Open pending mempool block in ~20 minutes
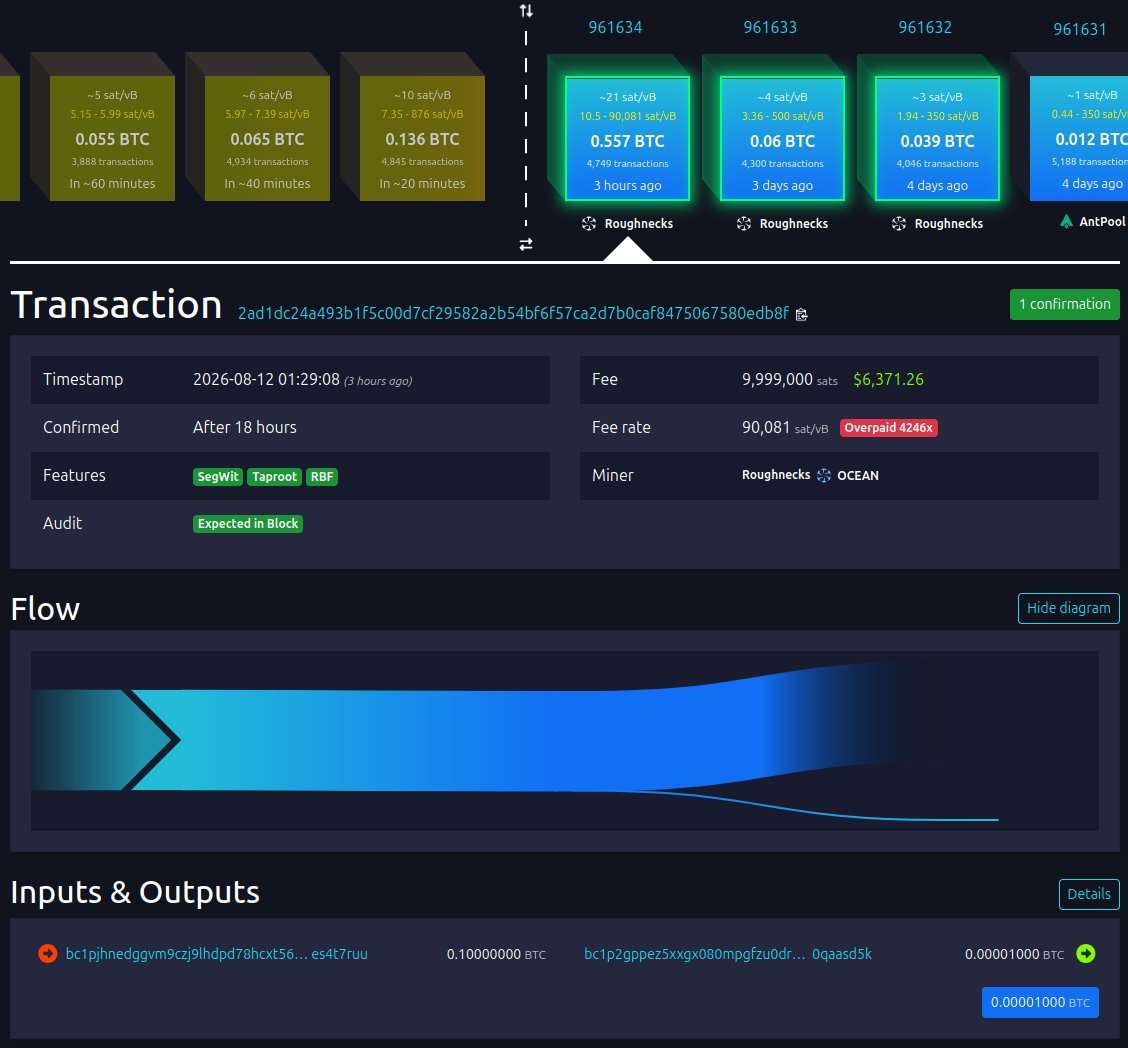Viewport: 1128px width, 1048px height. [x=422, y=138]
